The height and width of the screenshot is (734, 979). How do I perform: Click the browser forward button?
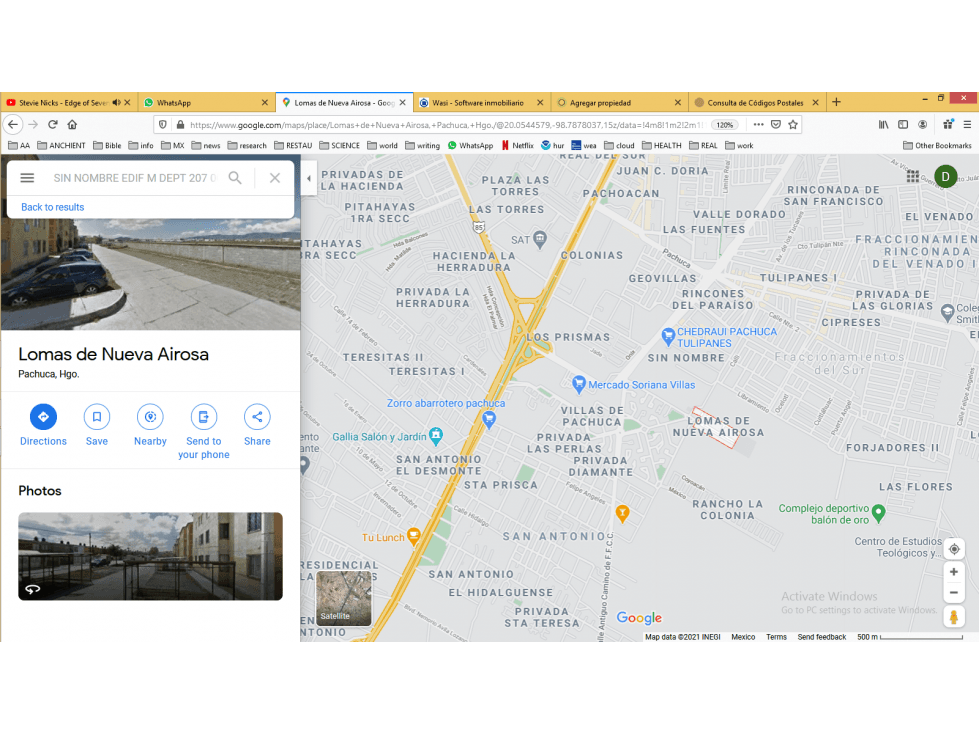[x=33, y=125]
